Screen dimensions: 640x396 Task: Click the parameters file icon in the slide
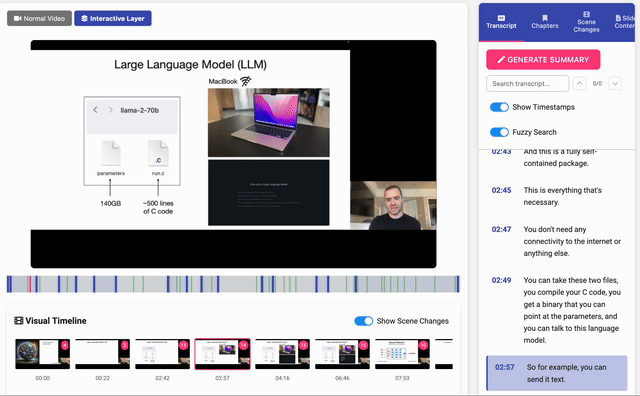111,154
